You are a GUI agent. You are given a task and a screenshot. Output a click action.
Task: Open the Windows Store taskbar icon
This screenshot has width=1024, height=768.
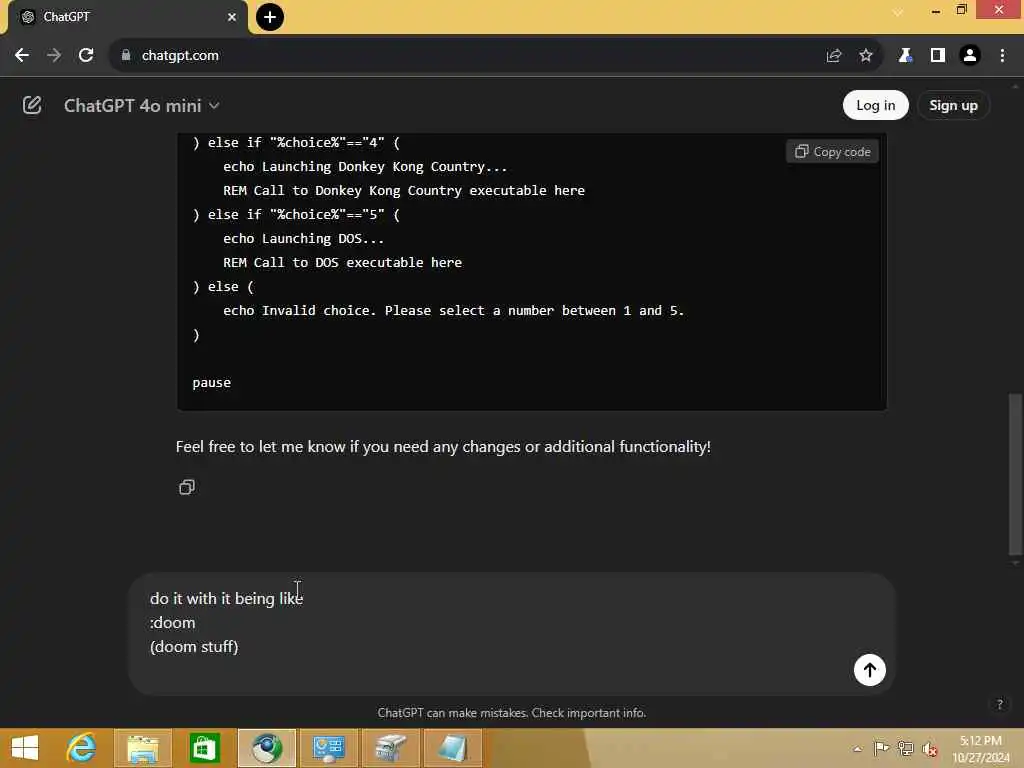204,748
